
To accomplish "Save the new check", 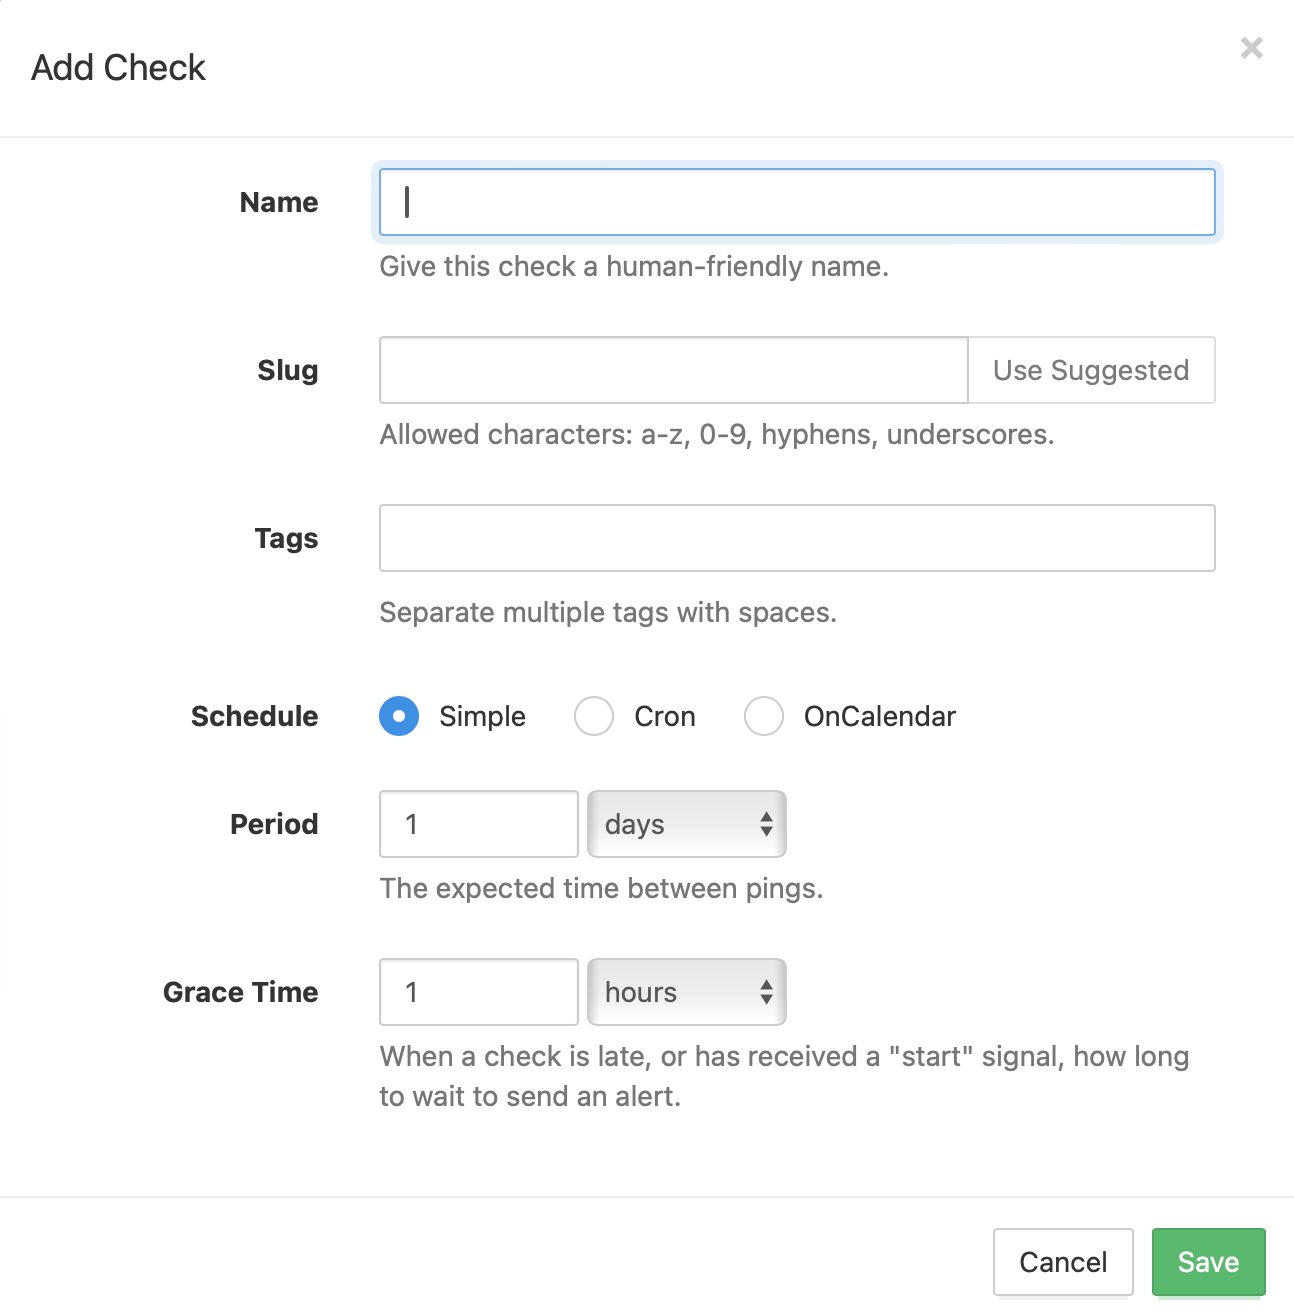I will pyautogui.click(x=1208, y=1262).
